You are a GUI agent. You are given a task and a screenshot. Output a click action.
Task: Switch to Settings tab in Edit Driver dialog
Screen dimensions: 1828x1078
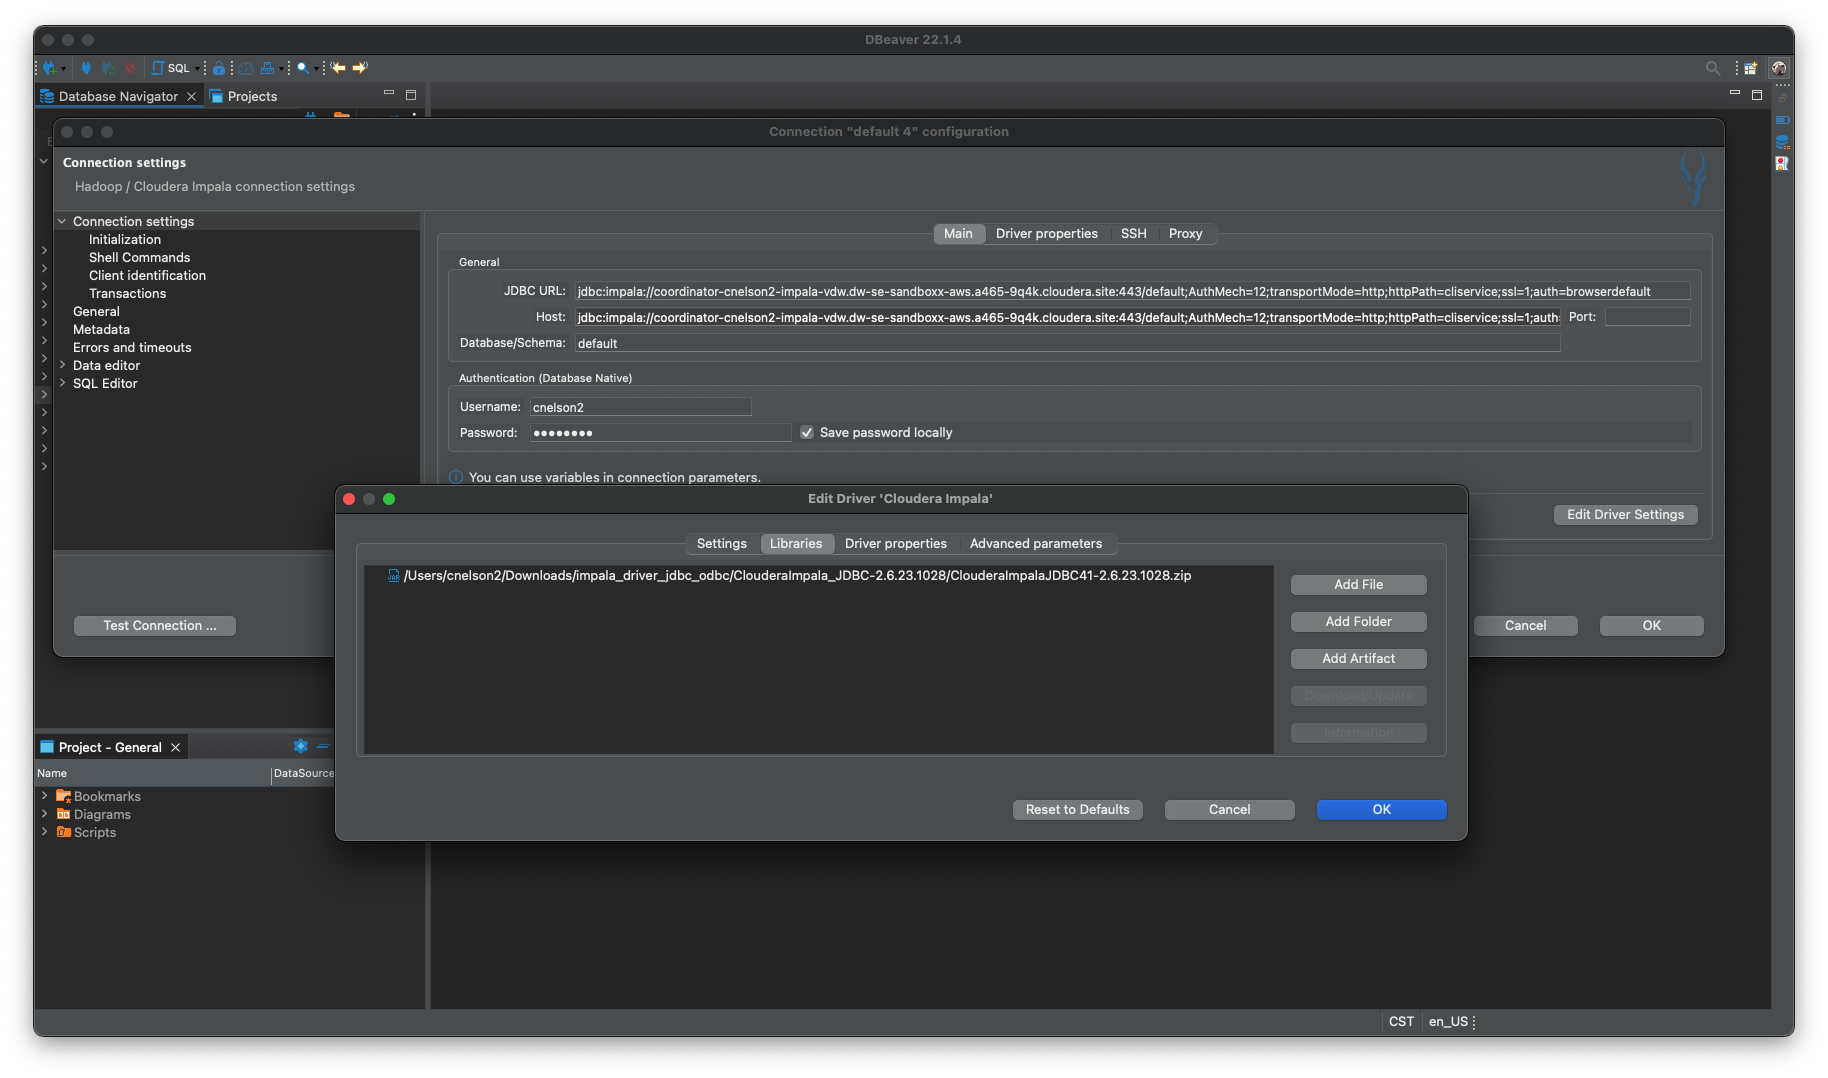pos(722,543)
